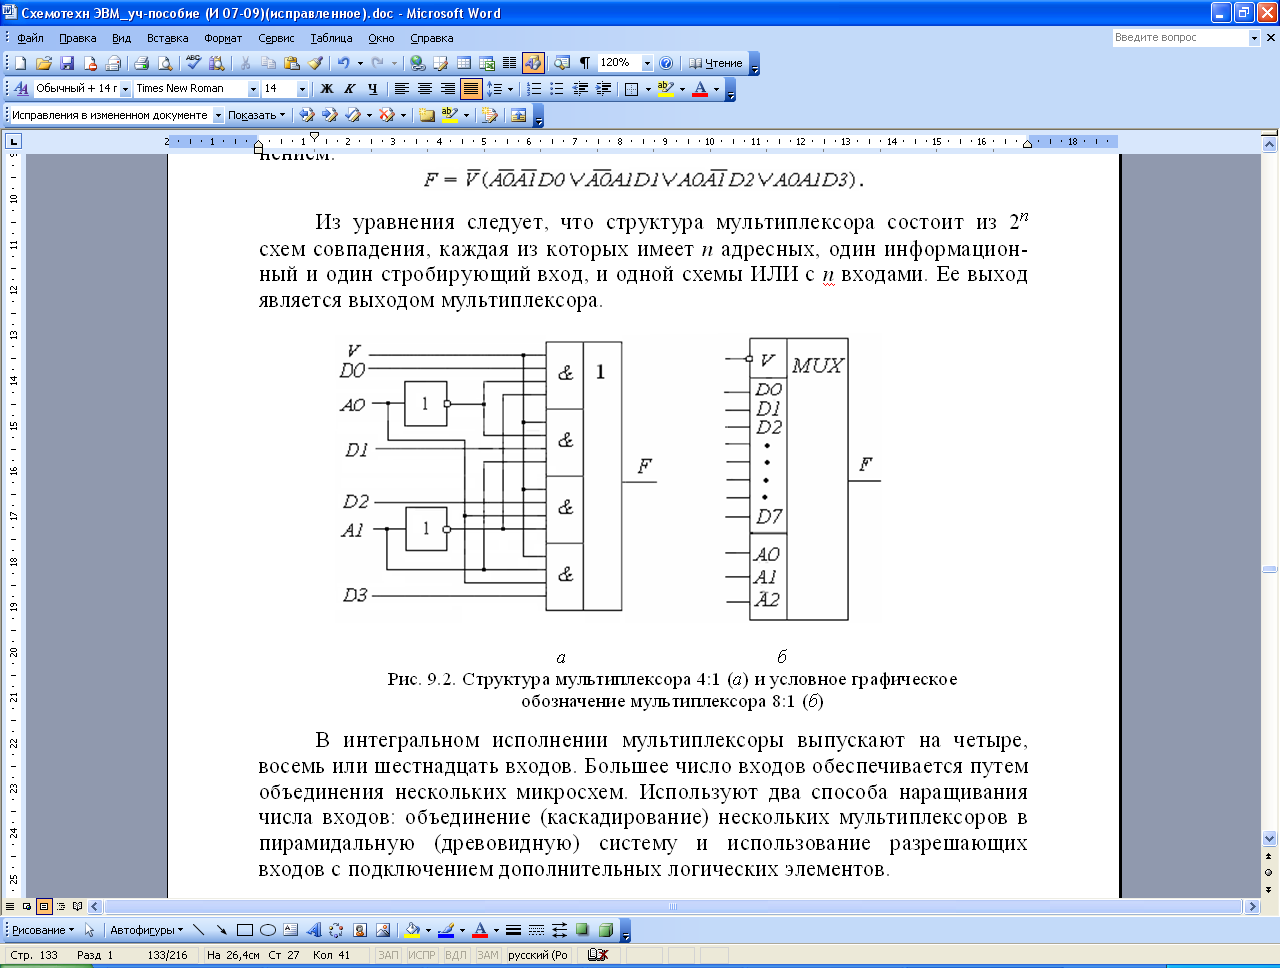Open the Справка menu
This screenshot has width=1280, height=968.
[x=431, y=38]
